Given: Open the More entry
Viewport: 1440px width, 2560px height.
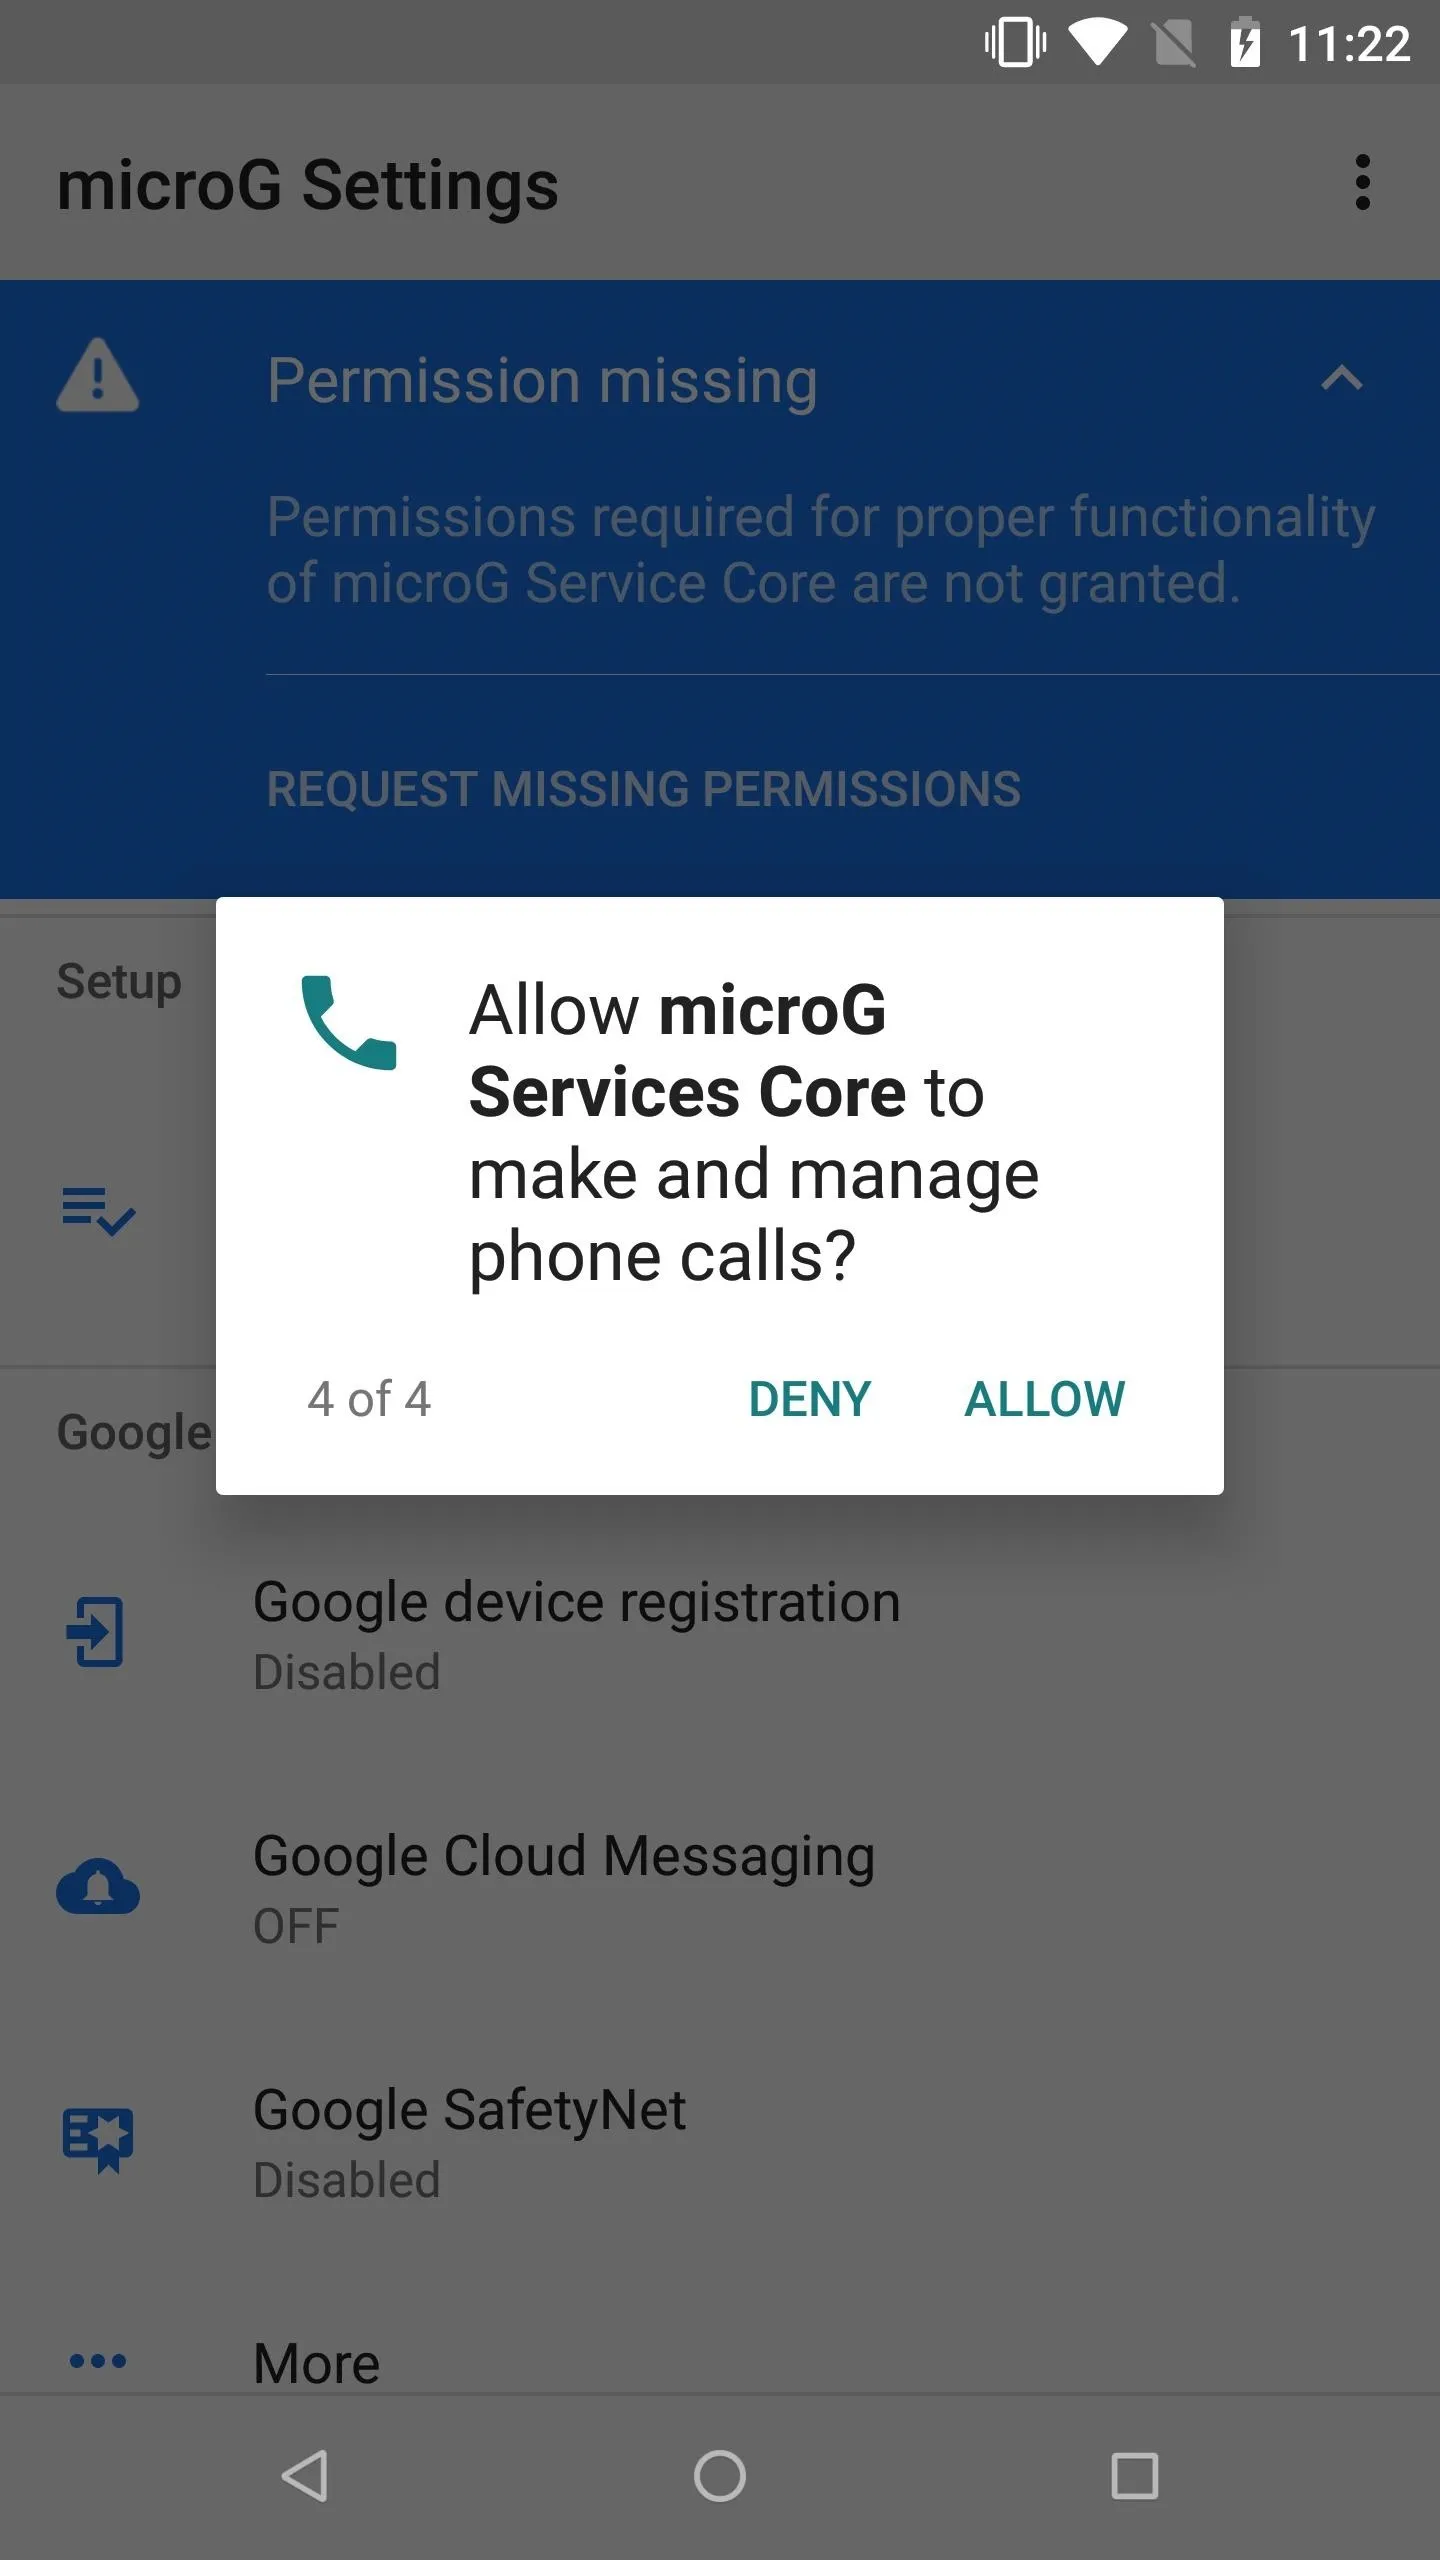Looking at the screenshot, I should (x=720, y=2364).
